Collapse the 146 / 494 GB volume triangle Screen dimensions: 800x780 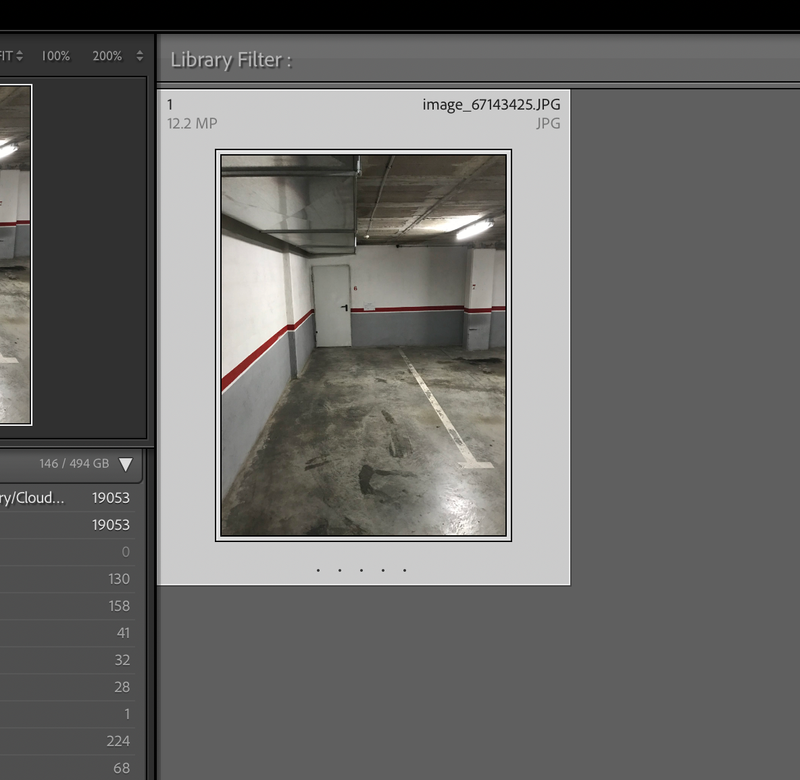coord(125,464)
